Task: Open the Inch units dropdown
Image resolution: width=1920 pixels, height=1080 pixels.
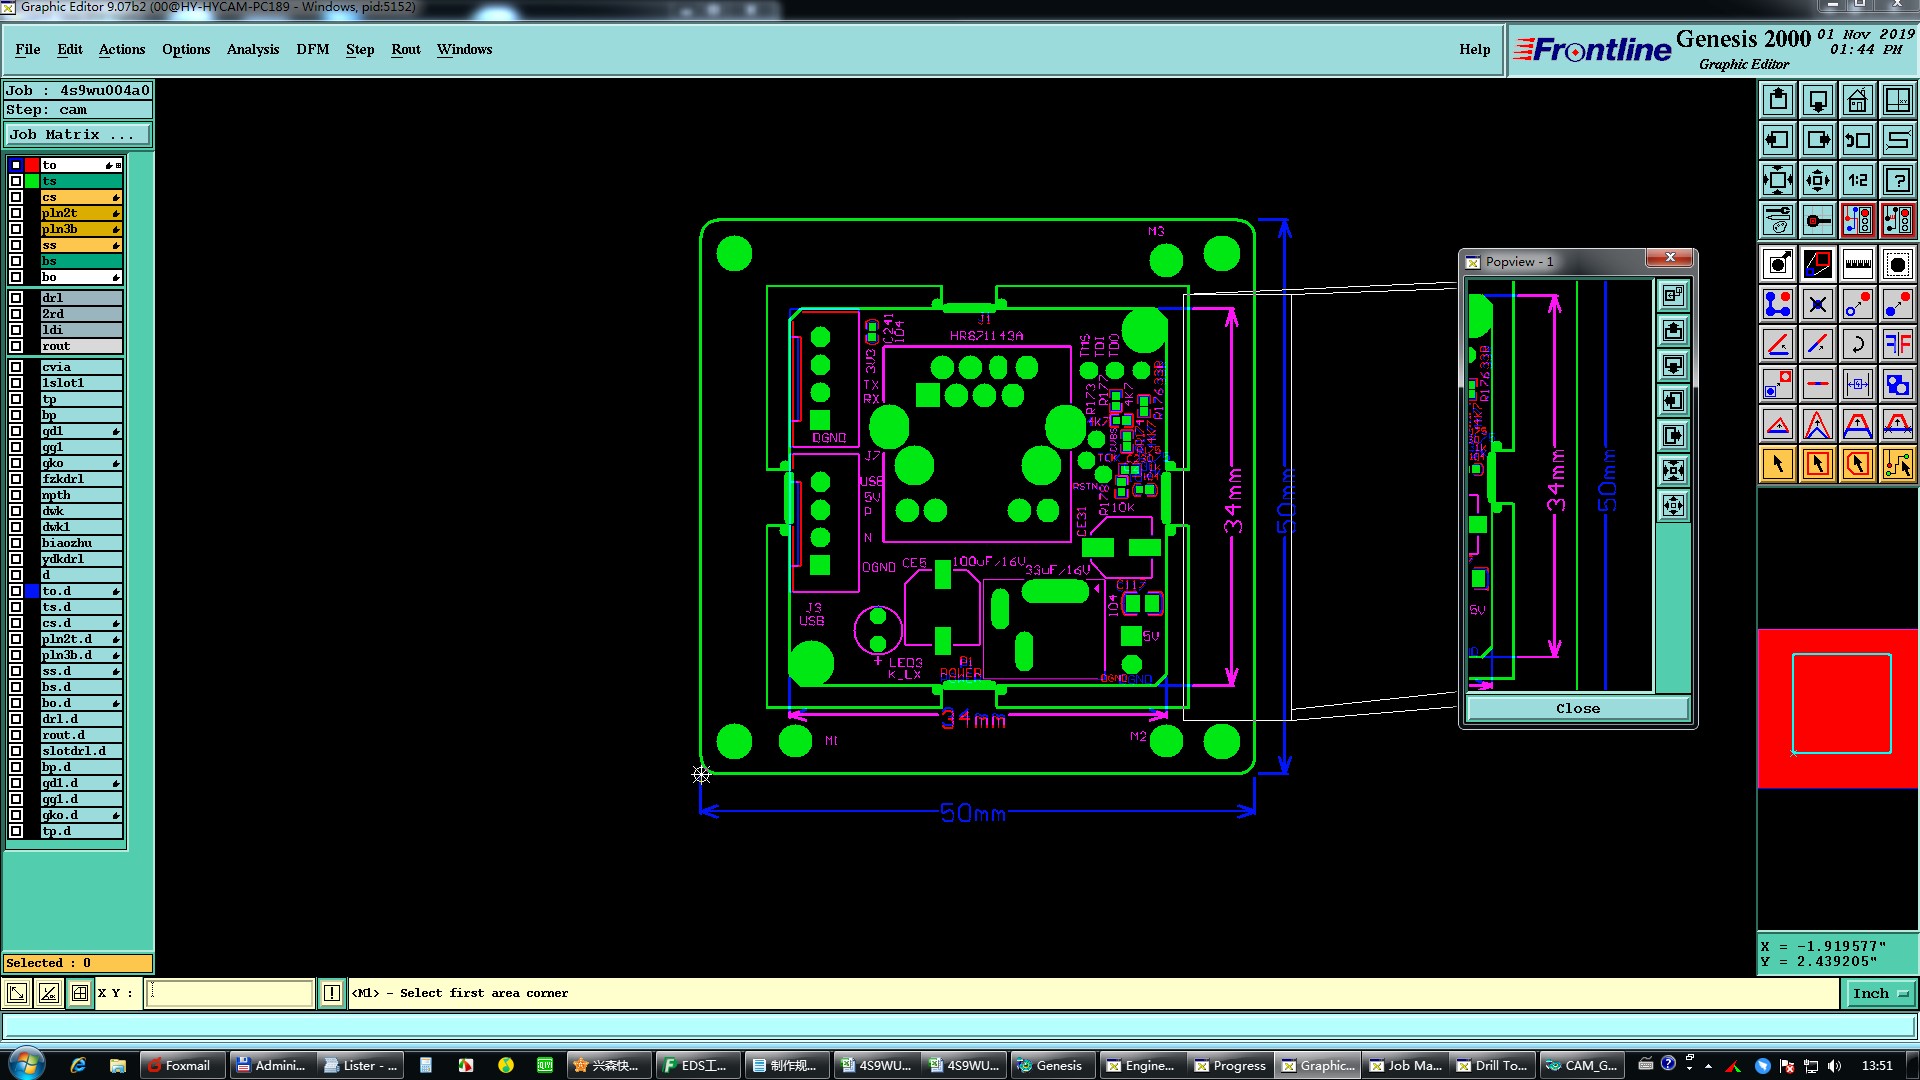Action: pyautogui.click(x=1880, y=993)
